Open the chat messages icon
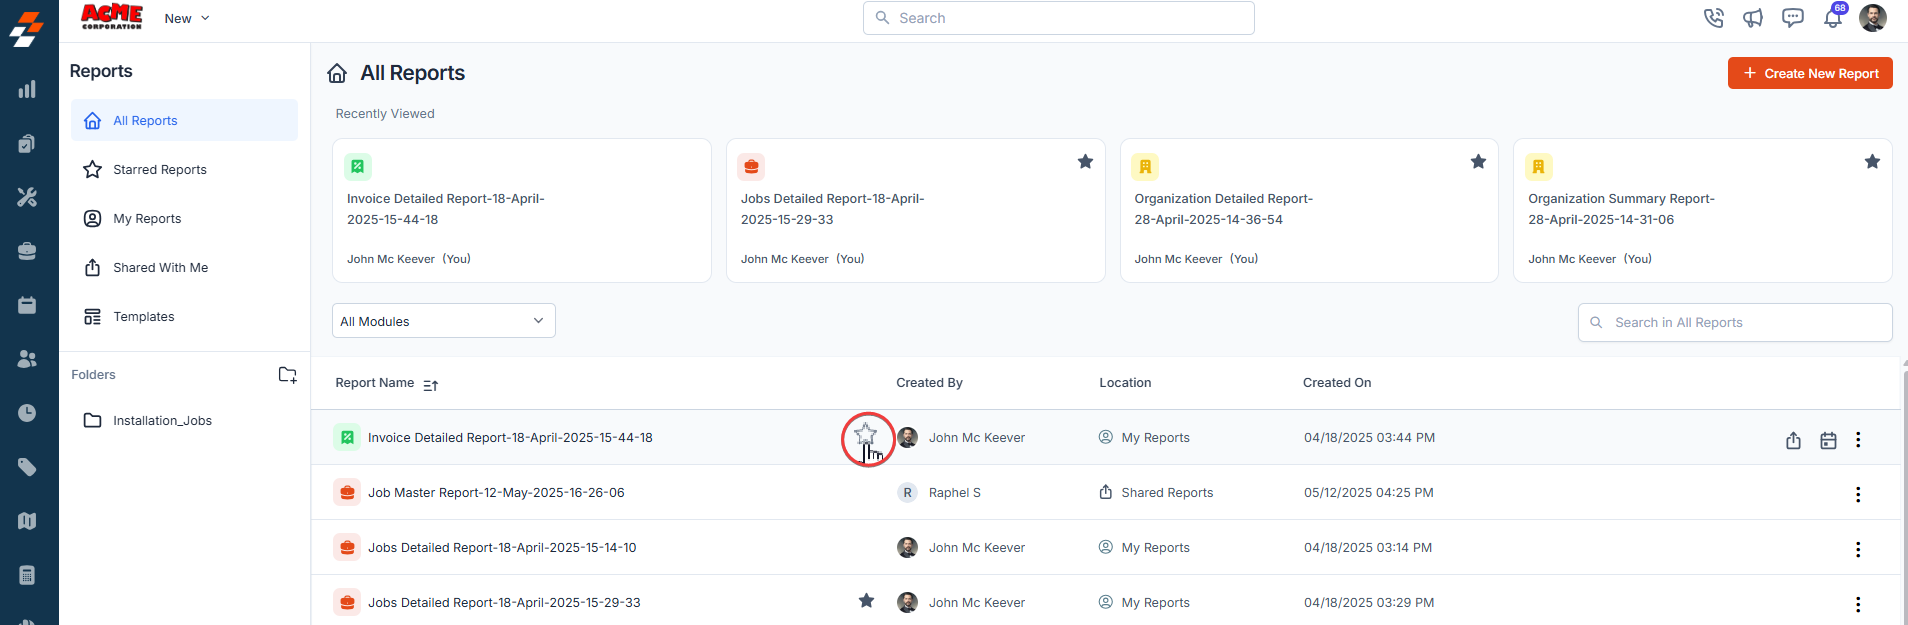Image resolution: width=1908 pixels, height=625 pixels. pos(1793,18)
